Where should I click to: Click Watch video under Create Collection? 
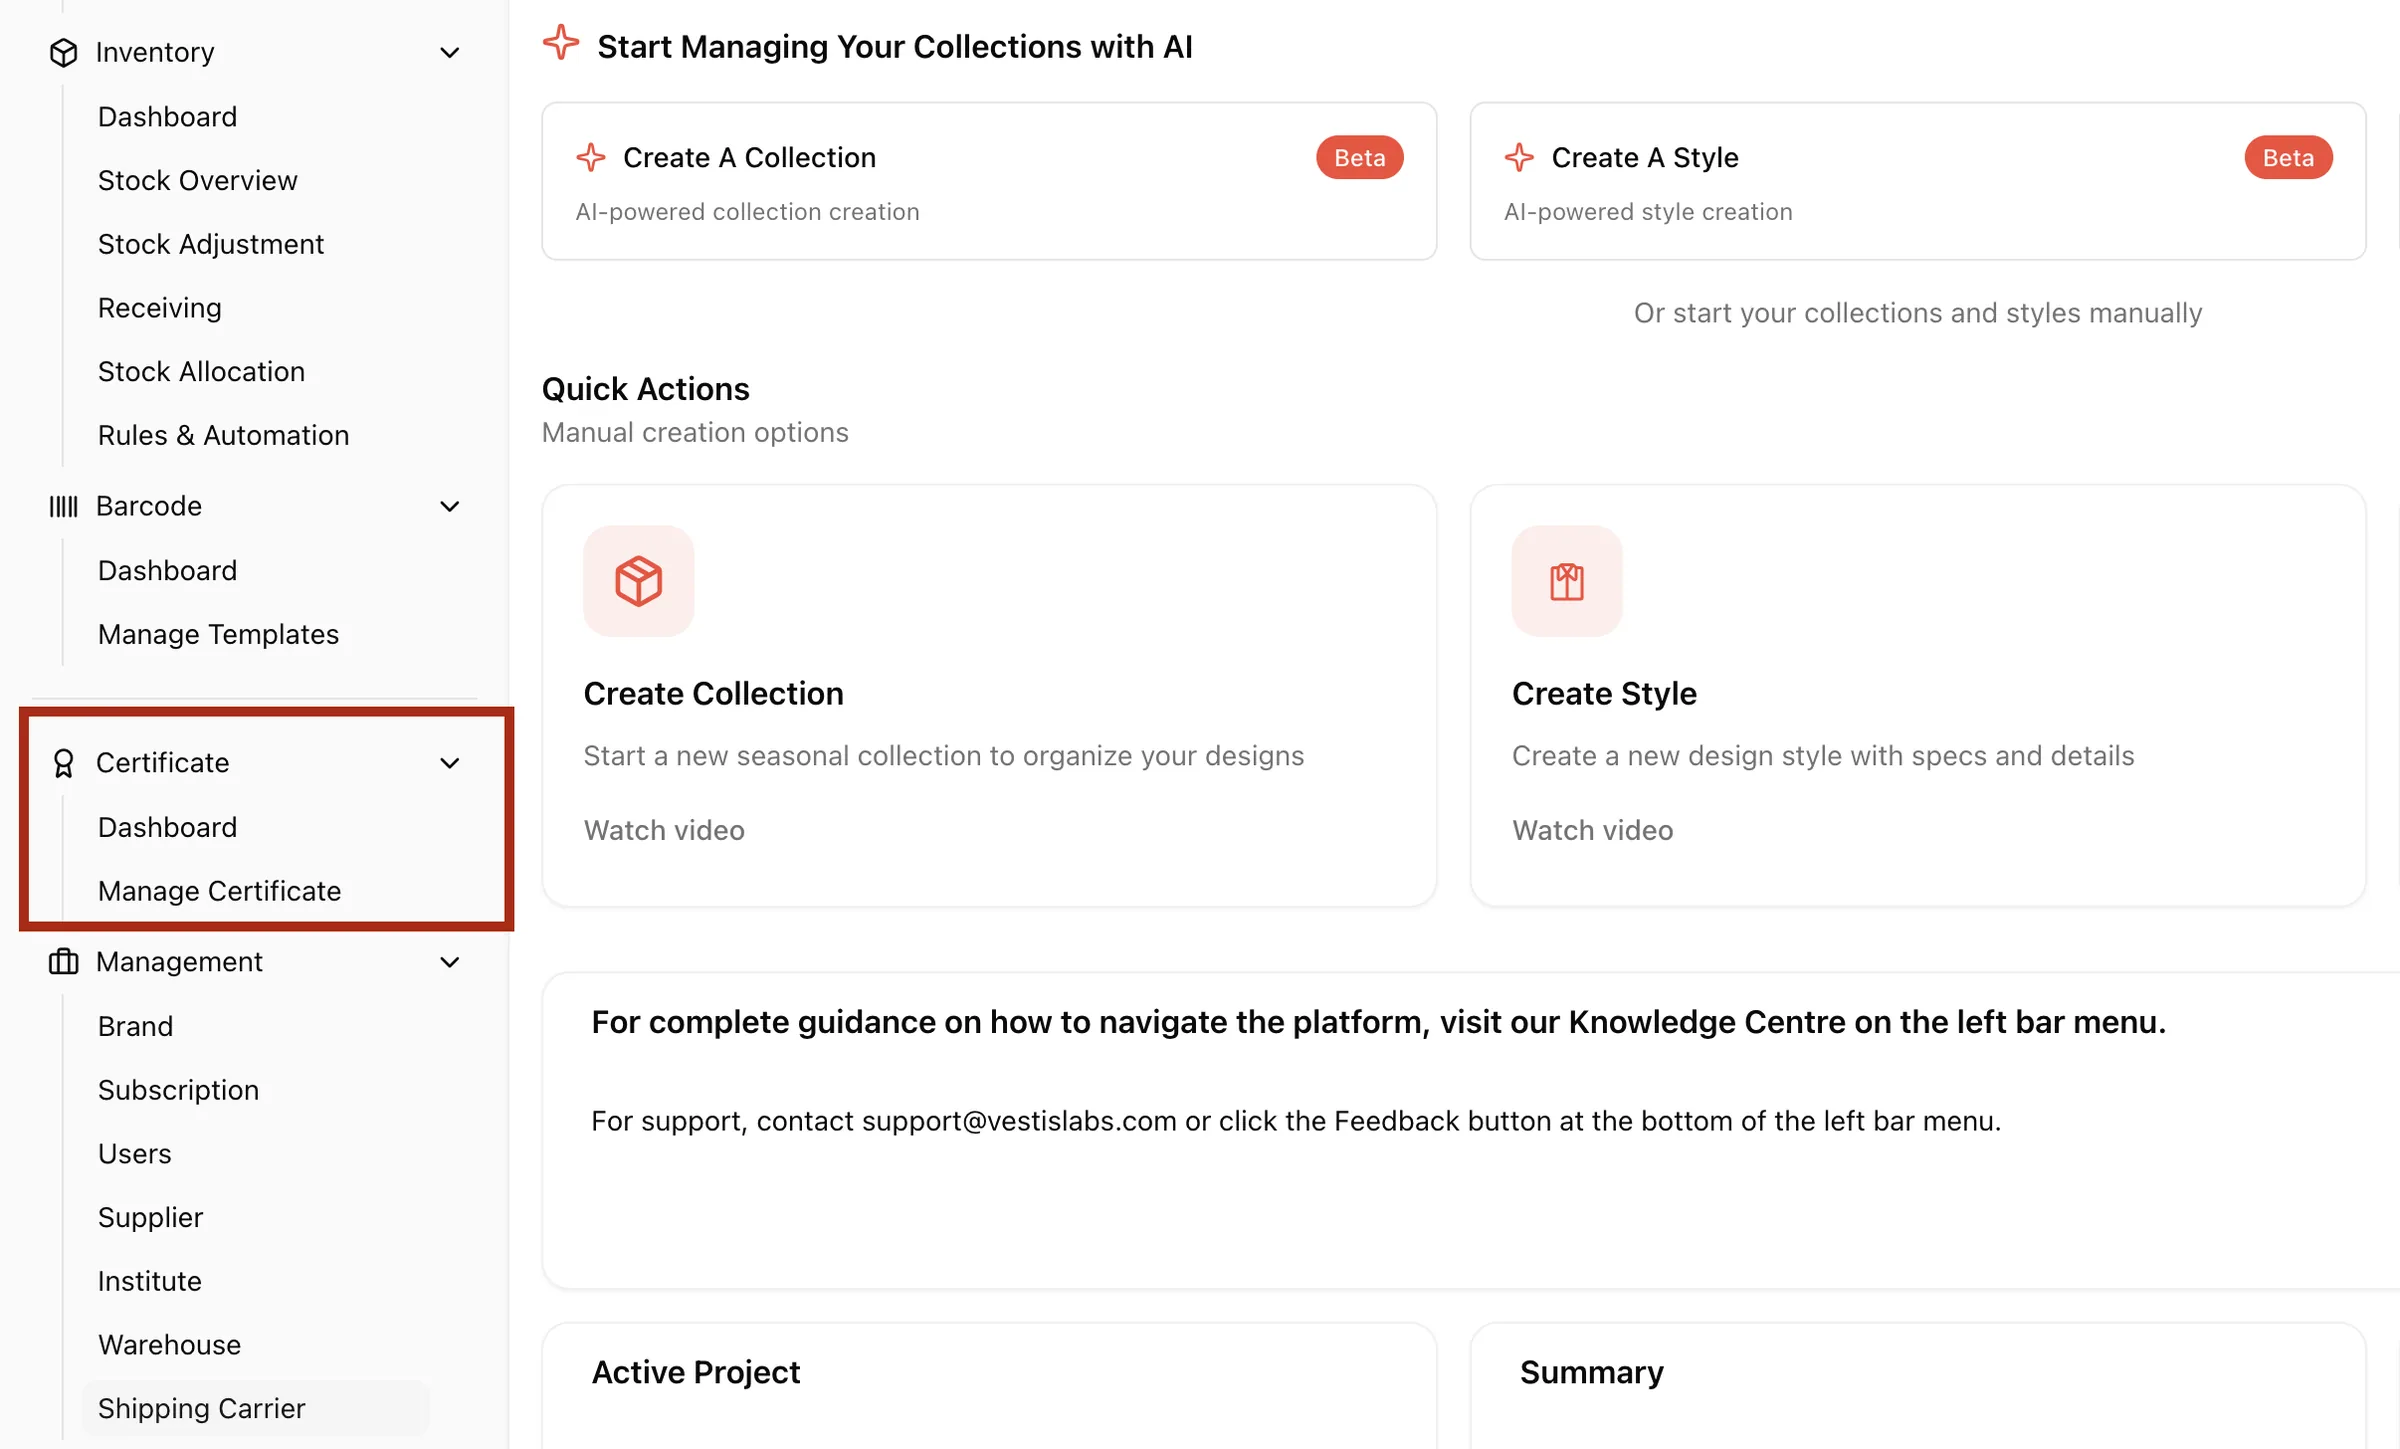(664, 830)
